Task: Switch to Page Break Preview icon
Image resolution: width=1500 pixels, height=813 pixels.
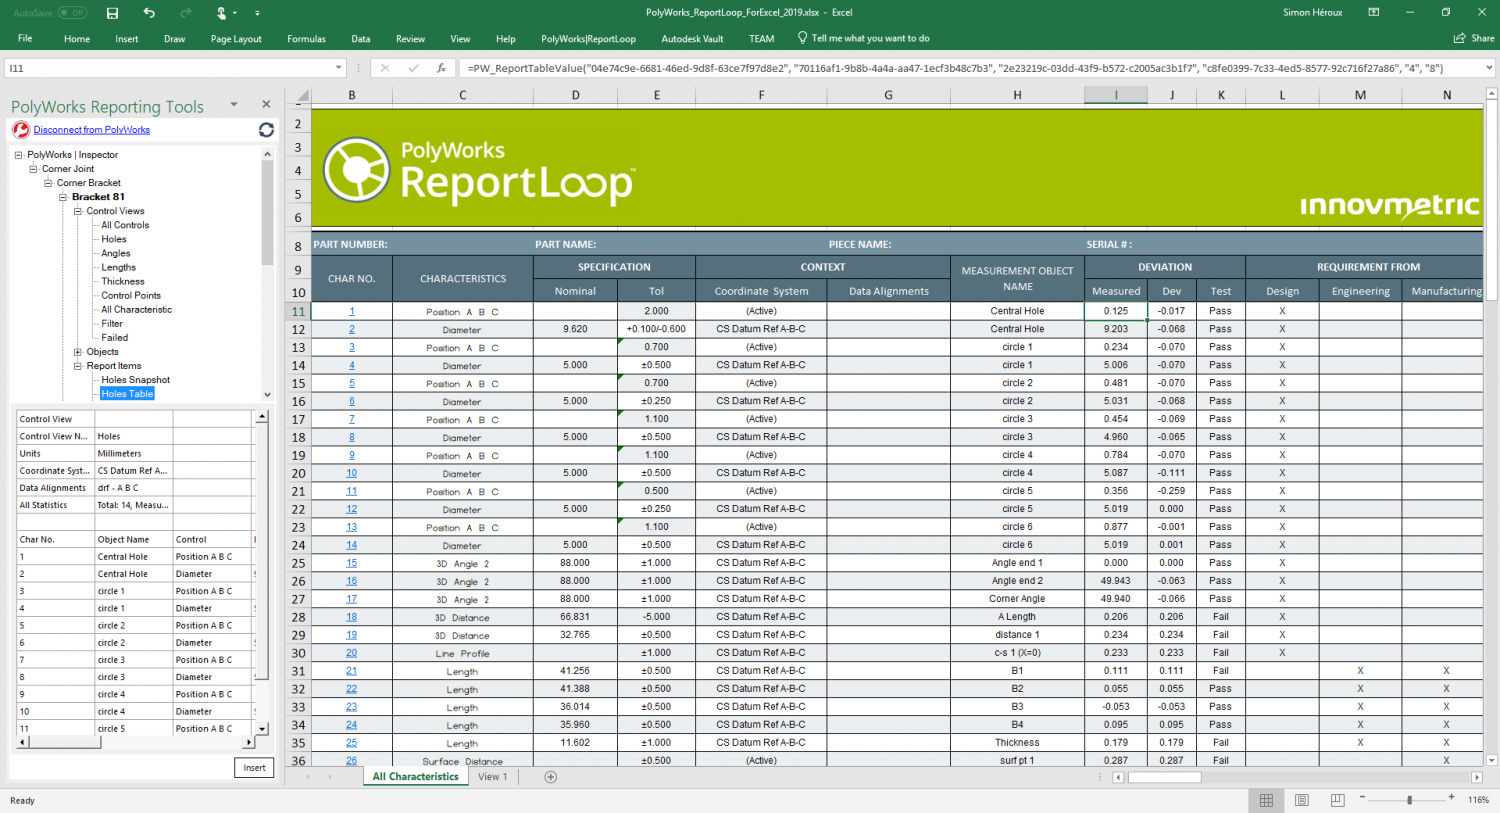Action: click(x=1337, y=800)
